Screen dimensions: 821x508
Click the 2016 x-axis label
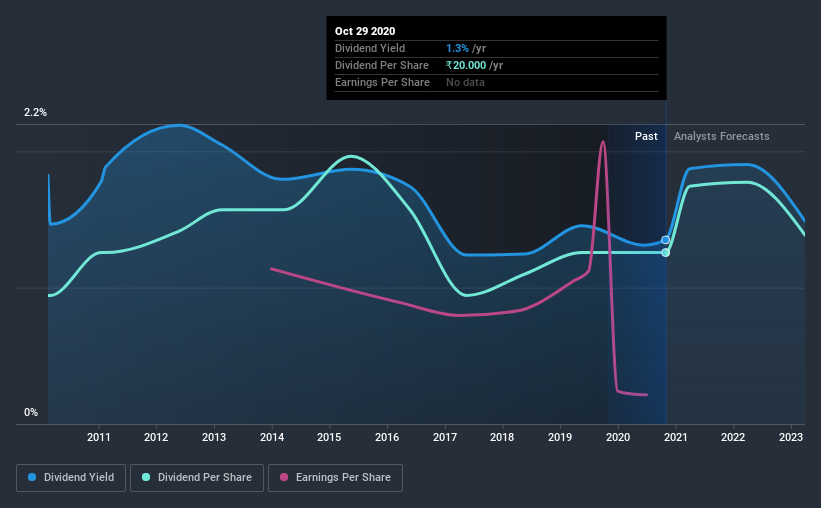[387, 437]
